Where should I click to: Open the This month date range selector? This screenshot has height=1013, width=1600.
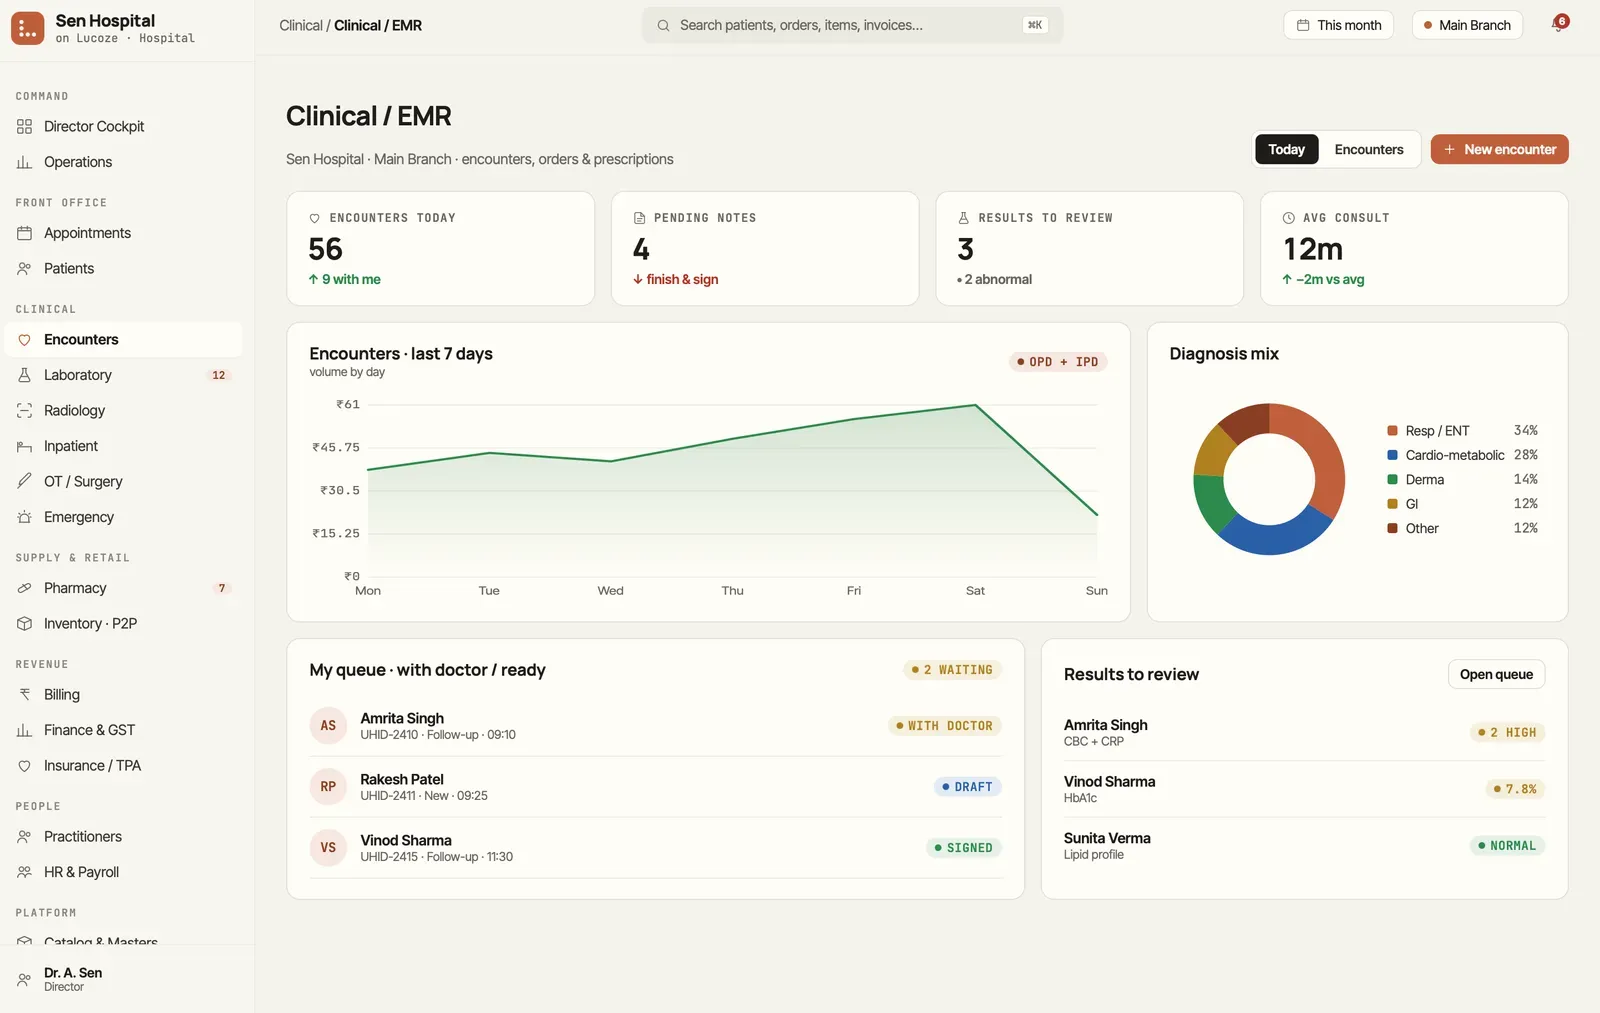point(1338,25)
